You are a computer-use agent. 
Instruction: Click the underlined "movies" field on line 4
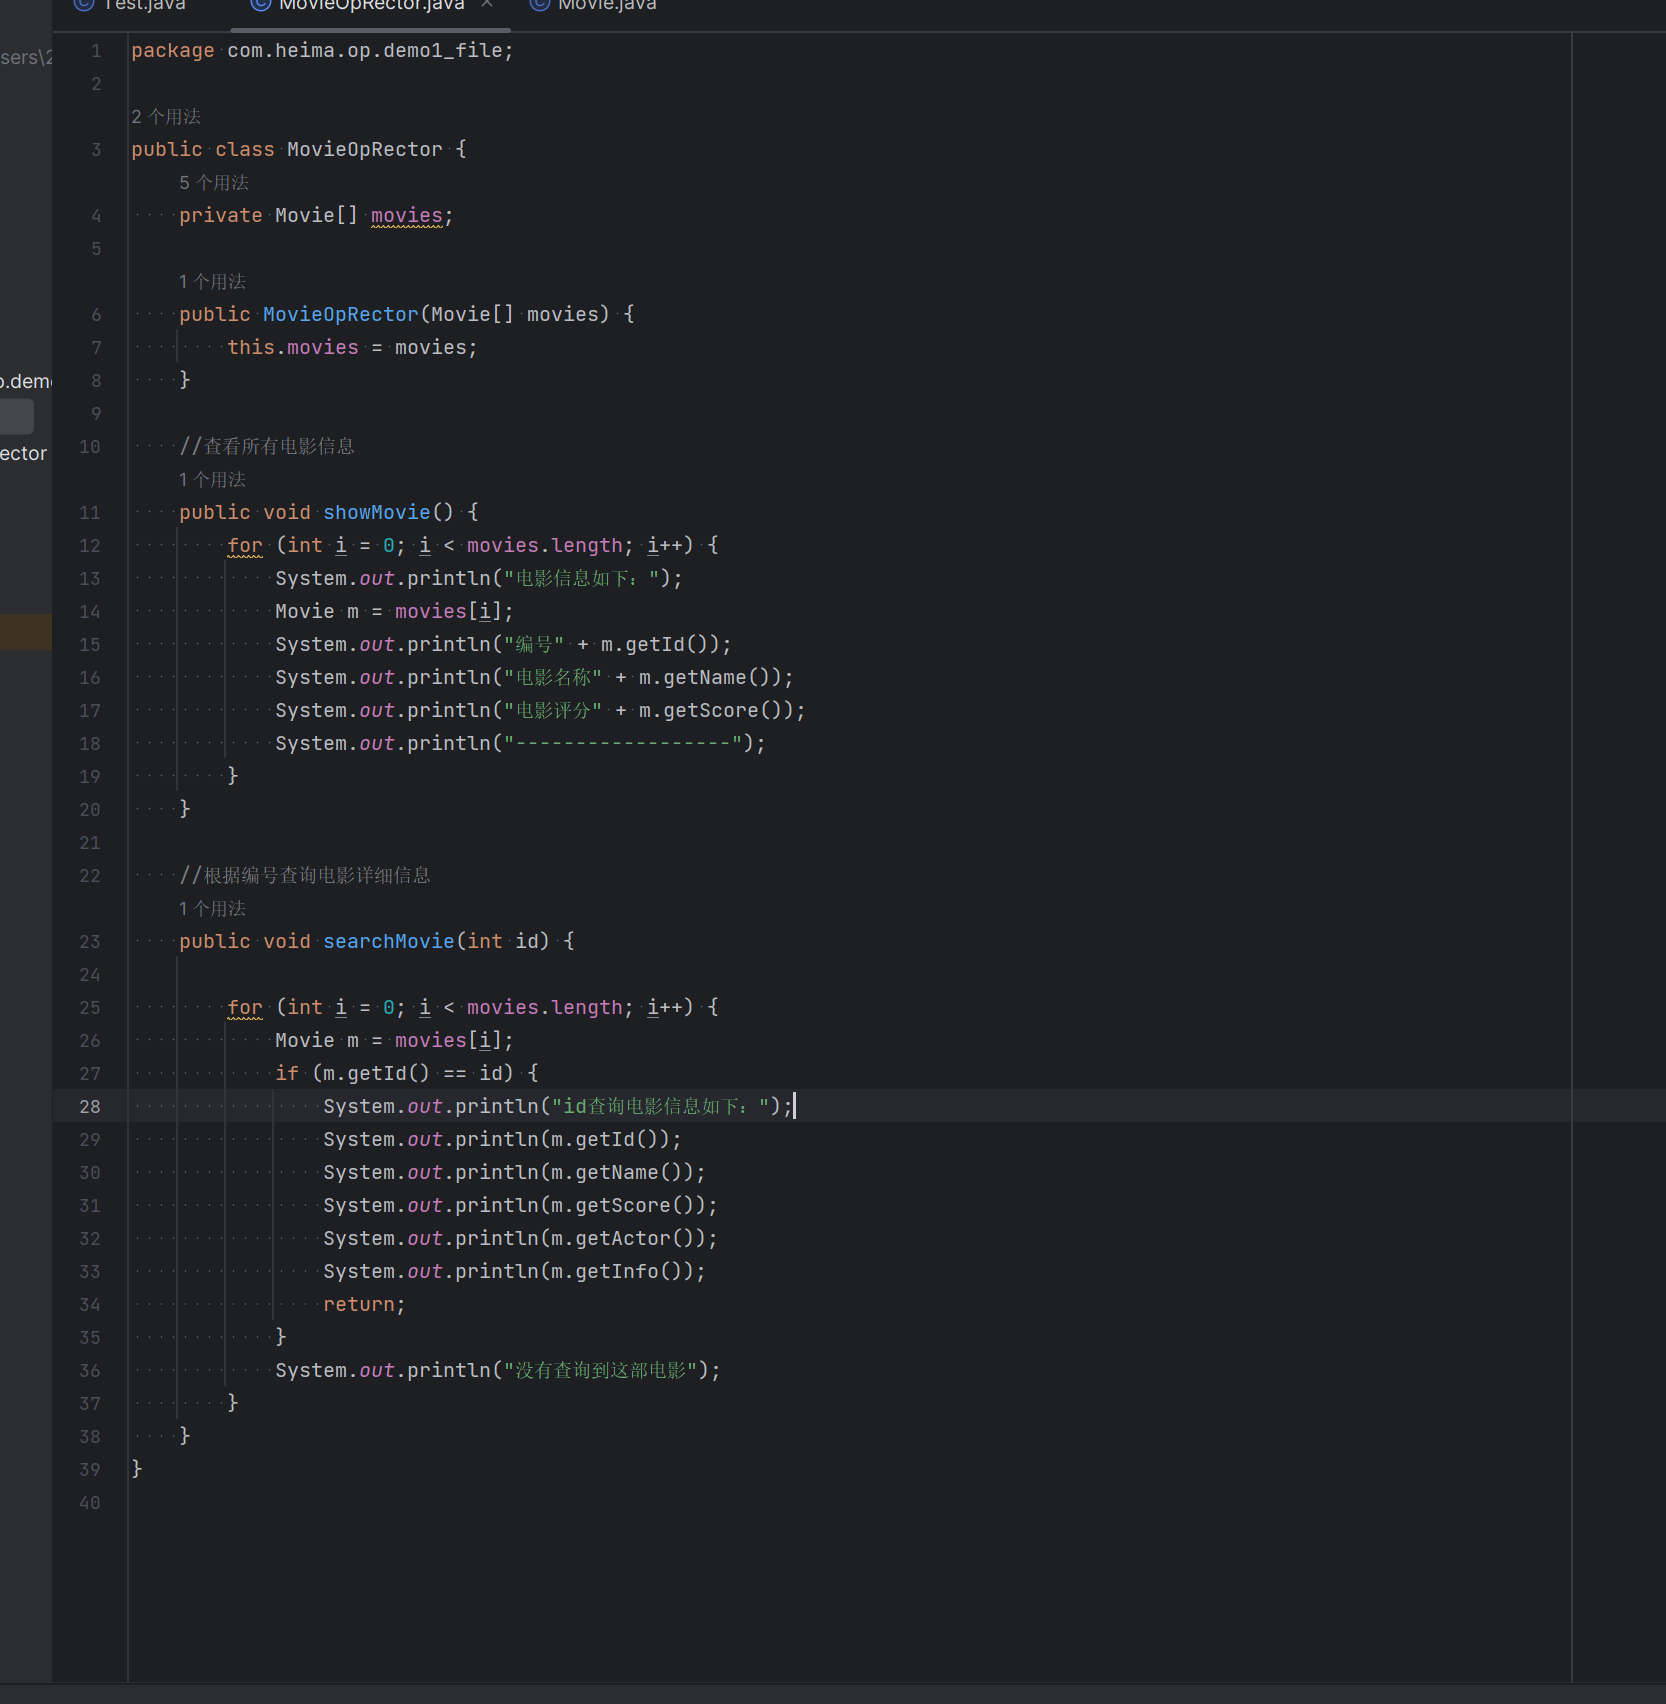tap(407, 215)
